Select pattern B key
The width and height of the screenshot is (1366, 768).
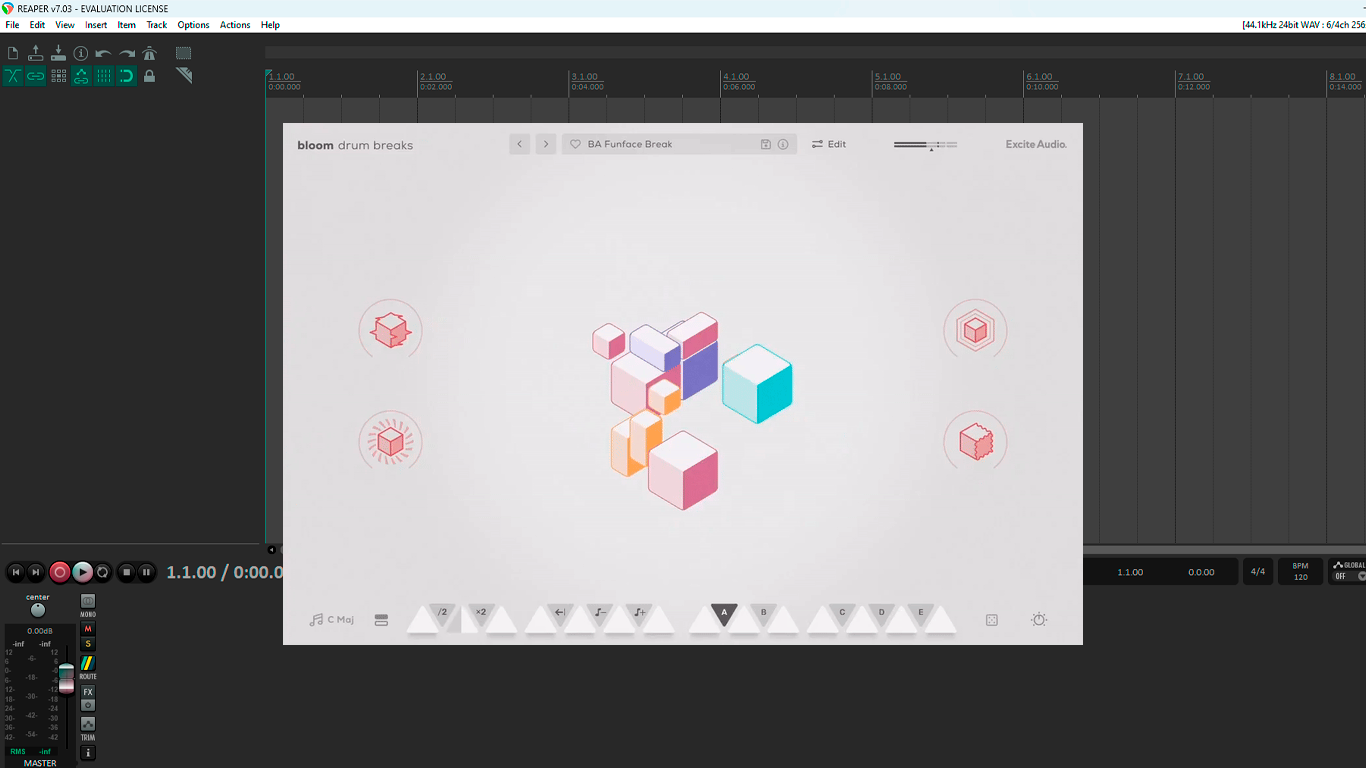tap(763, 613)
